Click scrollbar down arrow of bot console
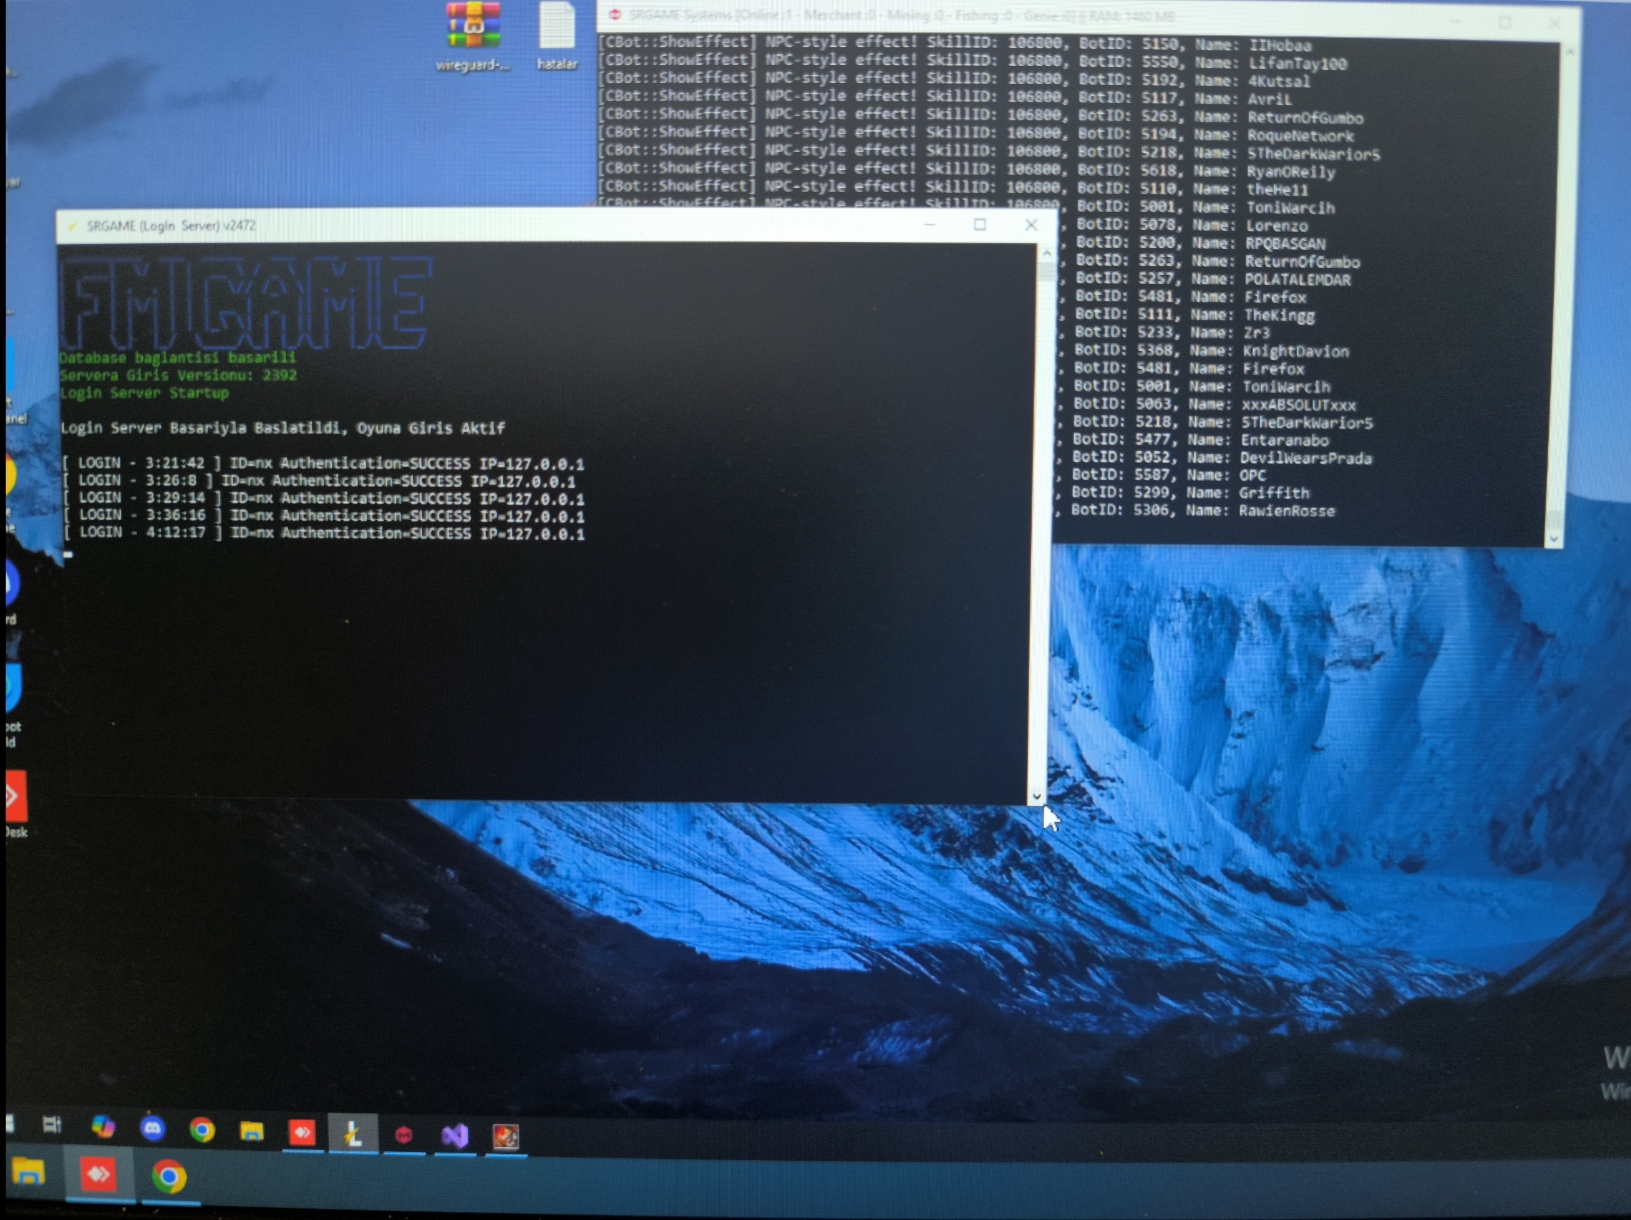 pyautogui.click(x=1553, y=538)
